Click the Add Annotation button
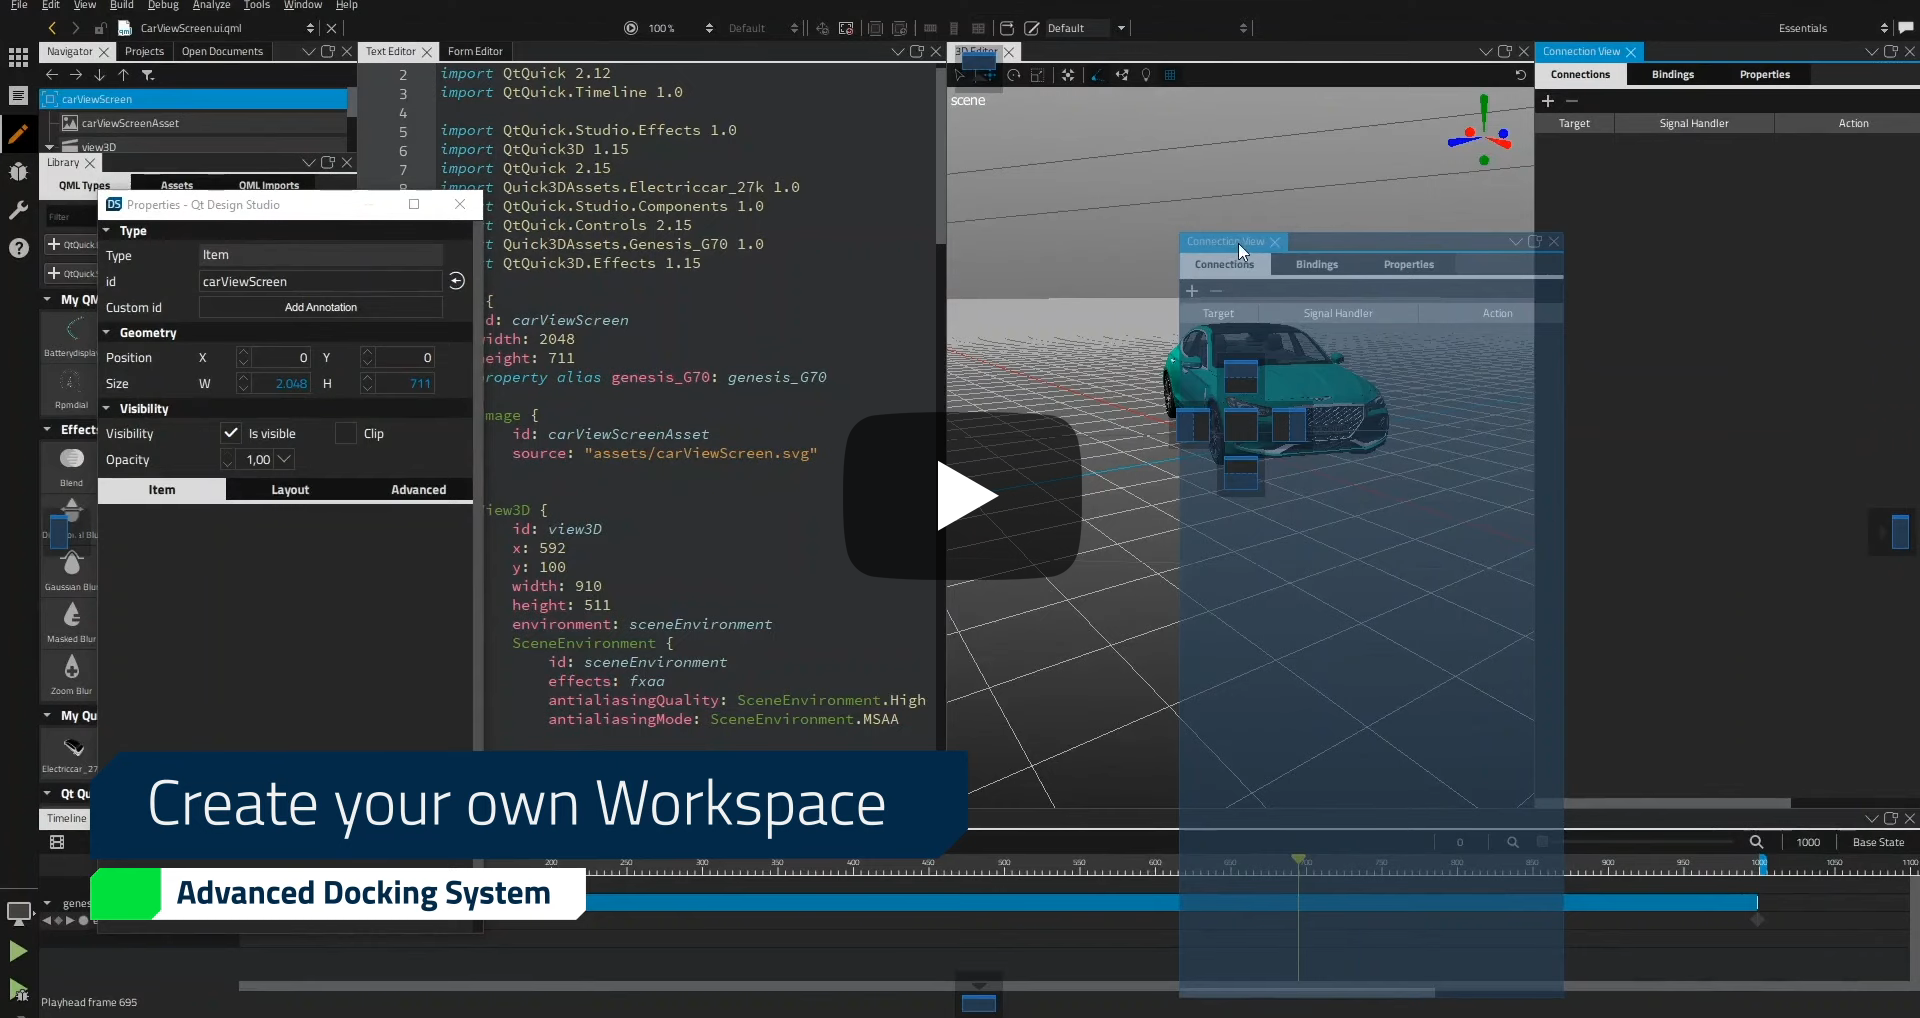 (x=320, y=307)
